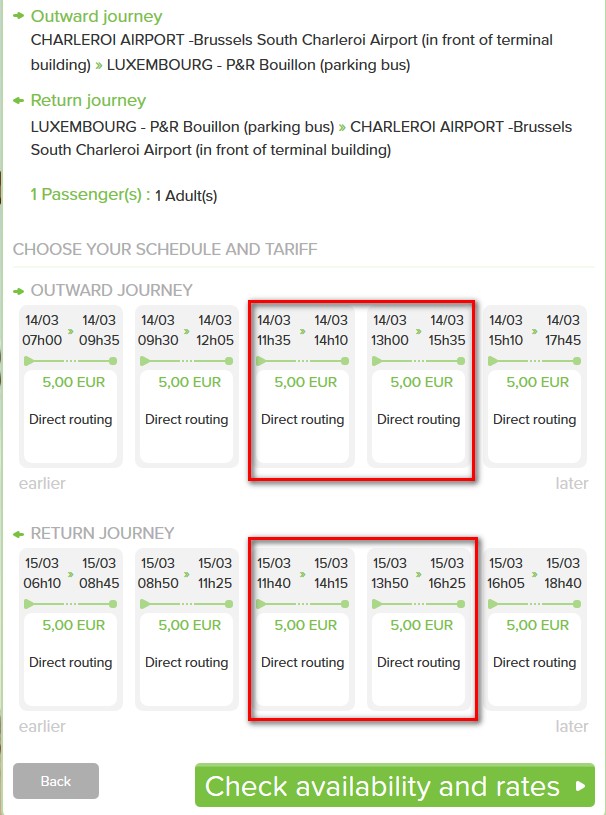
Task: Select outward 09h30 to 12h05 schedule card
Action: tap(187, 387)
